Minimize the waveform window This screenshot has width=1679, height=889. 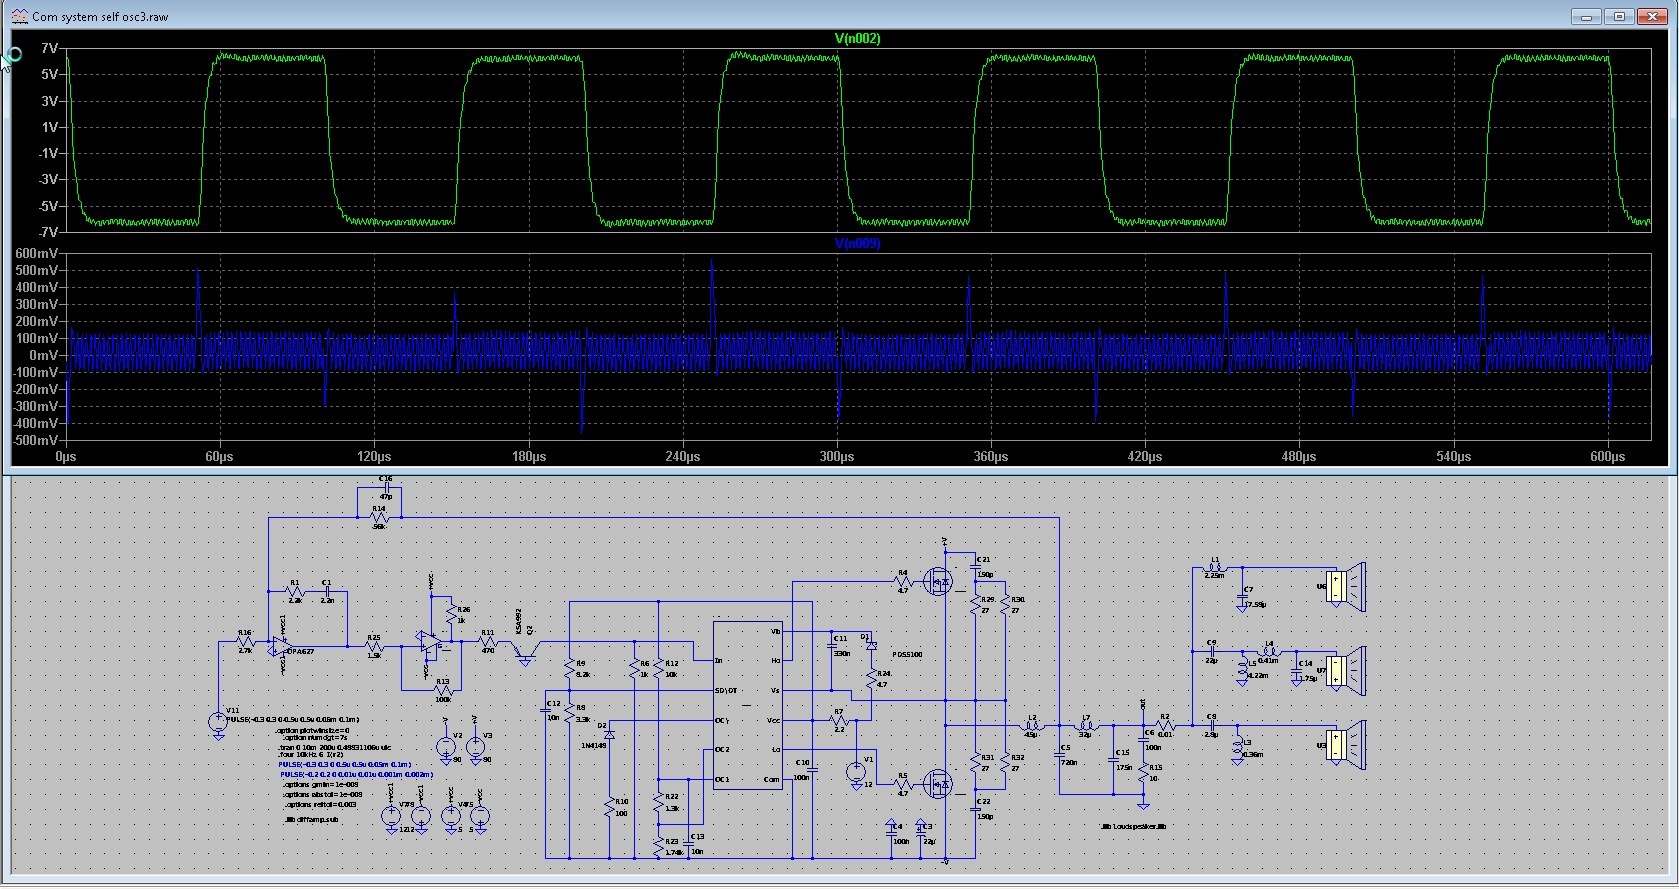(1586, 17)
